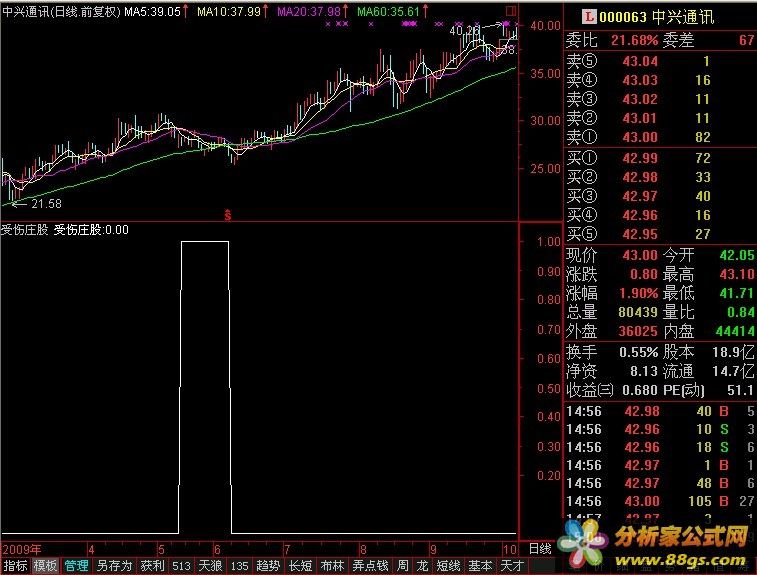Switch to the 天狼 template
Screen dimensions: 757x575
click(210, 565)
